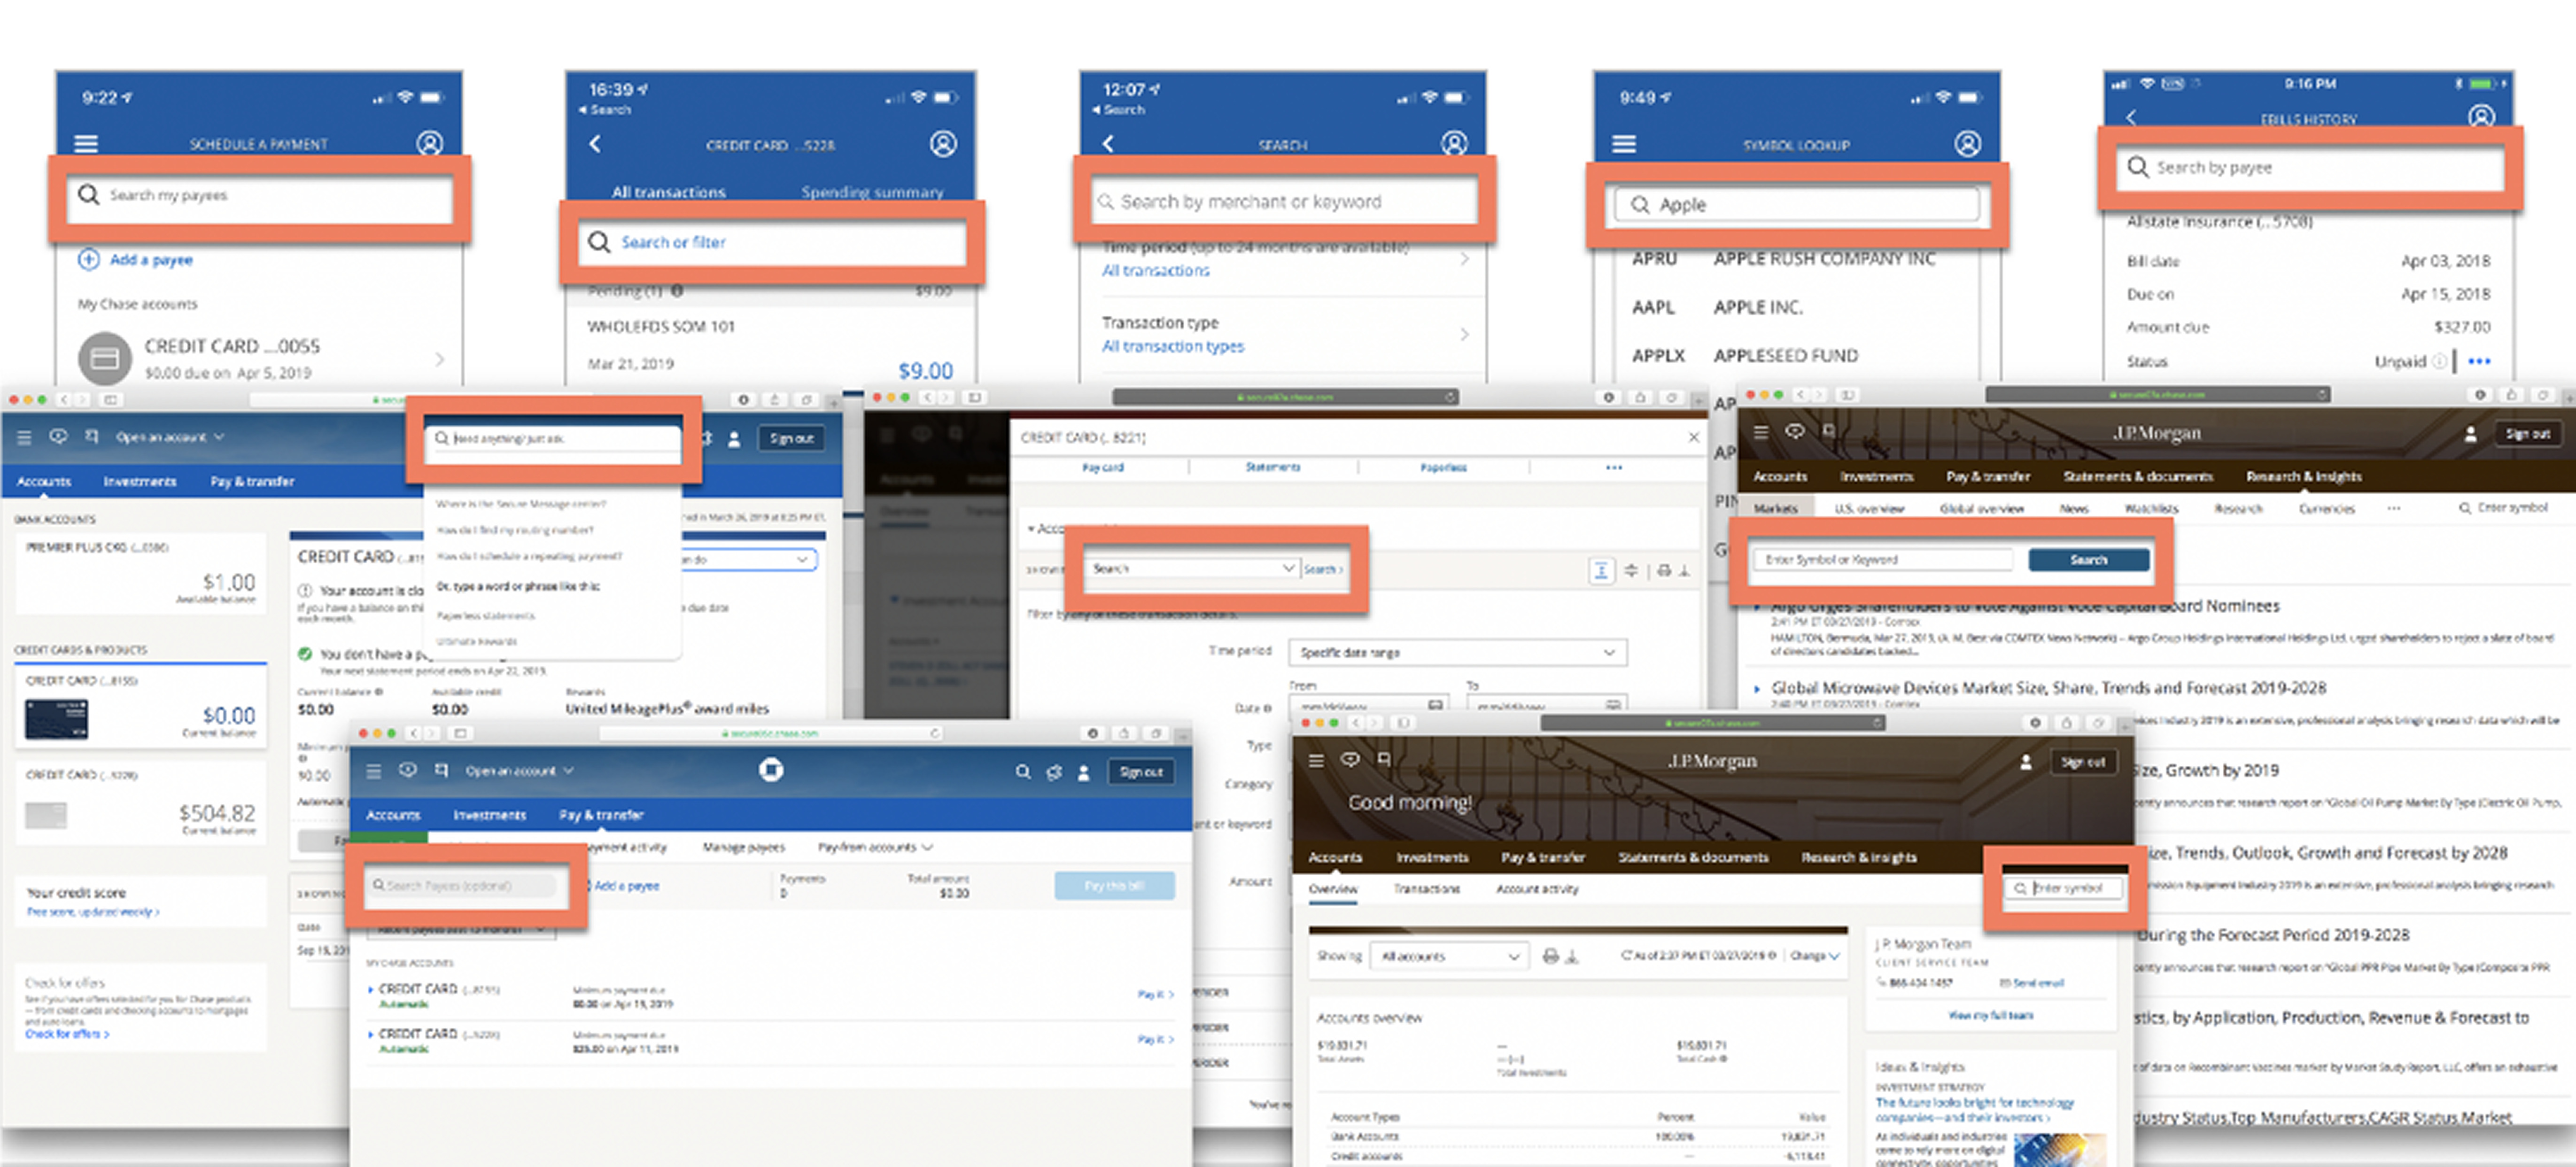Open hamburger menu on Symbol Lookup screen
Screen dimensions: 2576x1167
[x=1624, y=144]
